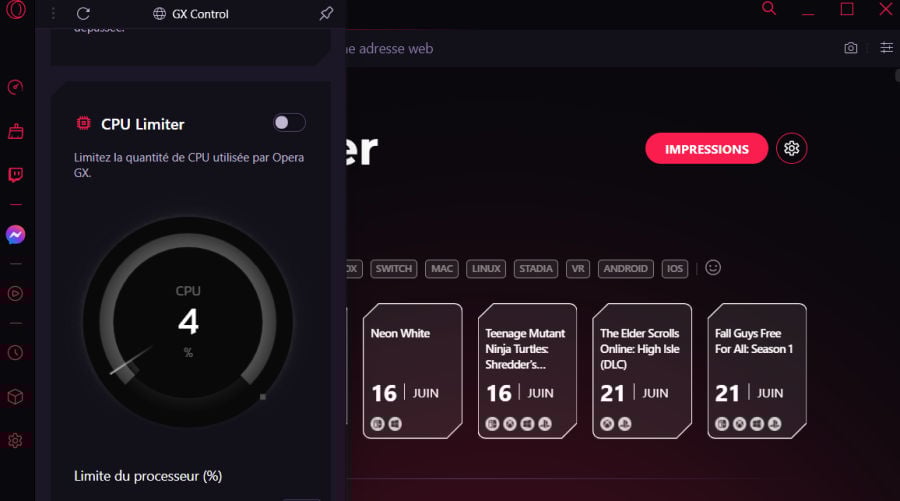Filter games by VR platform
Screen dimensions: 900x501
(x=578, y=269)
